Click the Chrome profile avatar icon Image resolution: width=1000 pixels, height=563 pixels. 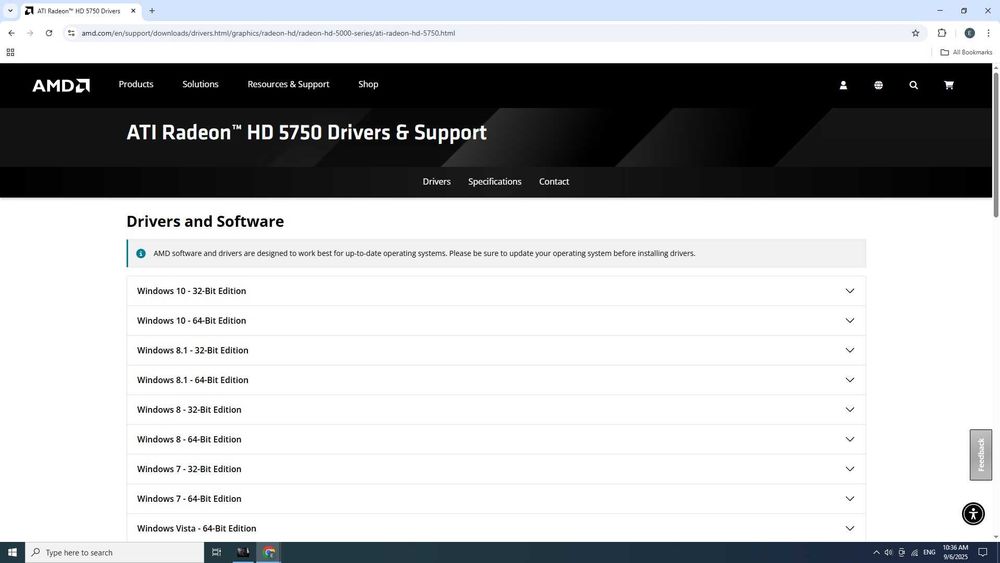(x=969, y=33)
